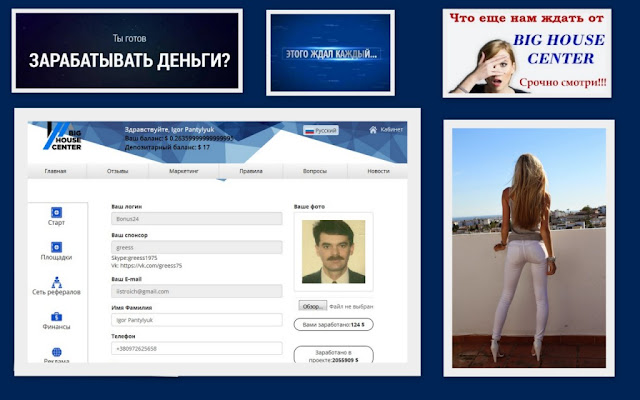Click the Skype:greess1975 text
Image resolution: width=640 pixels, height=400 pixels.
pos(134,258)
